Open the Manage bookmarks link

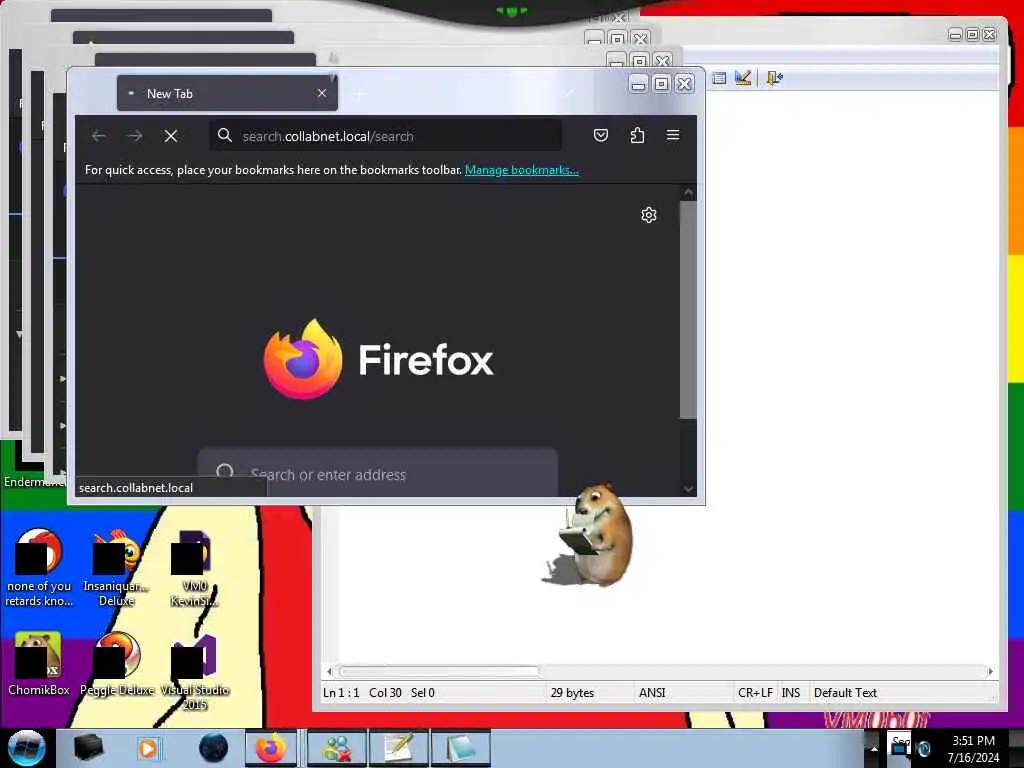pyautogui.click(x=522, y=170)
